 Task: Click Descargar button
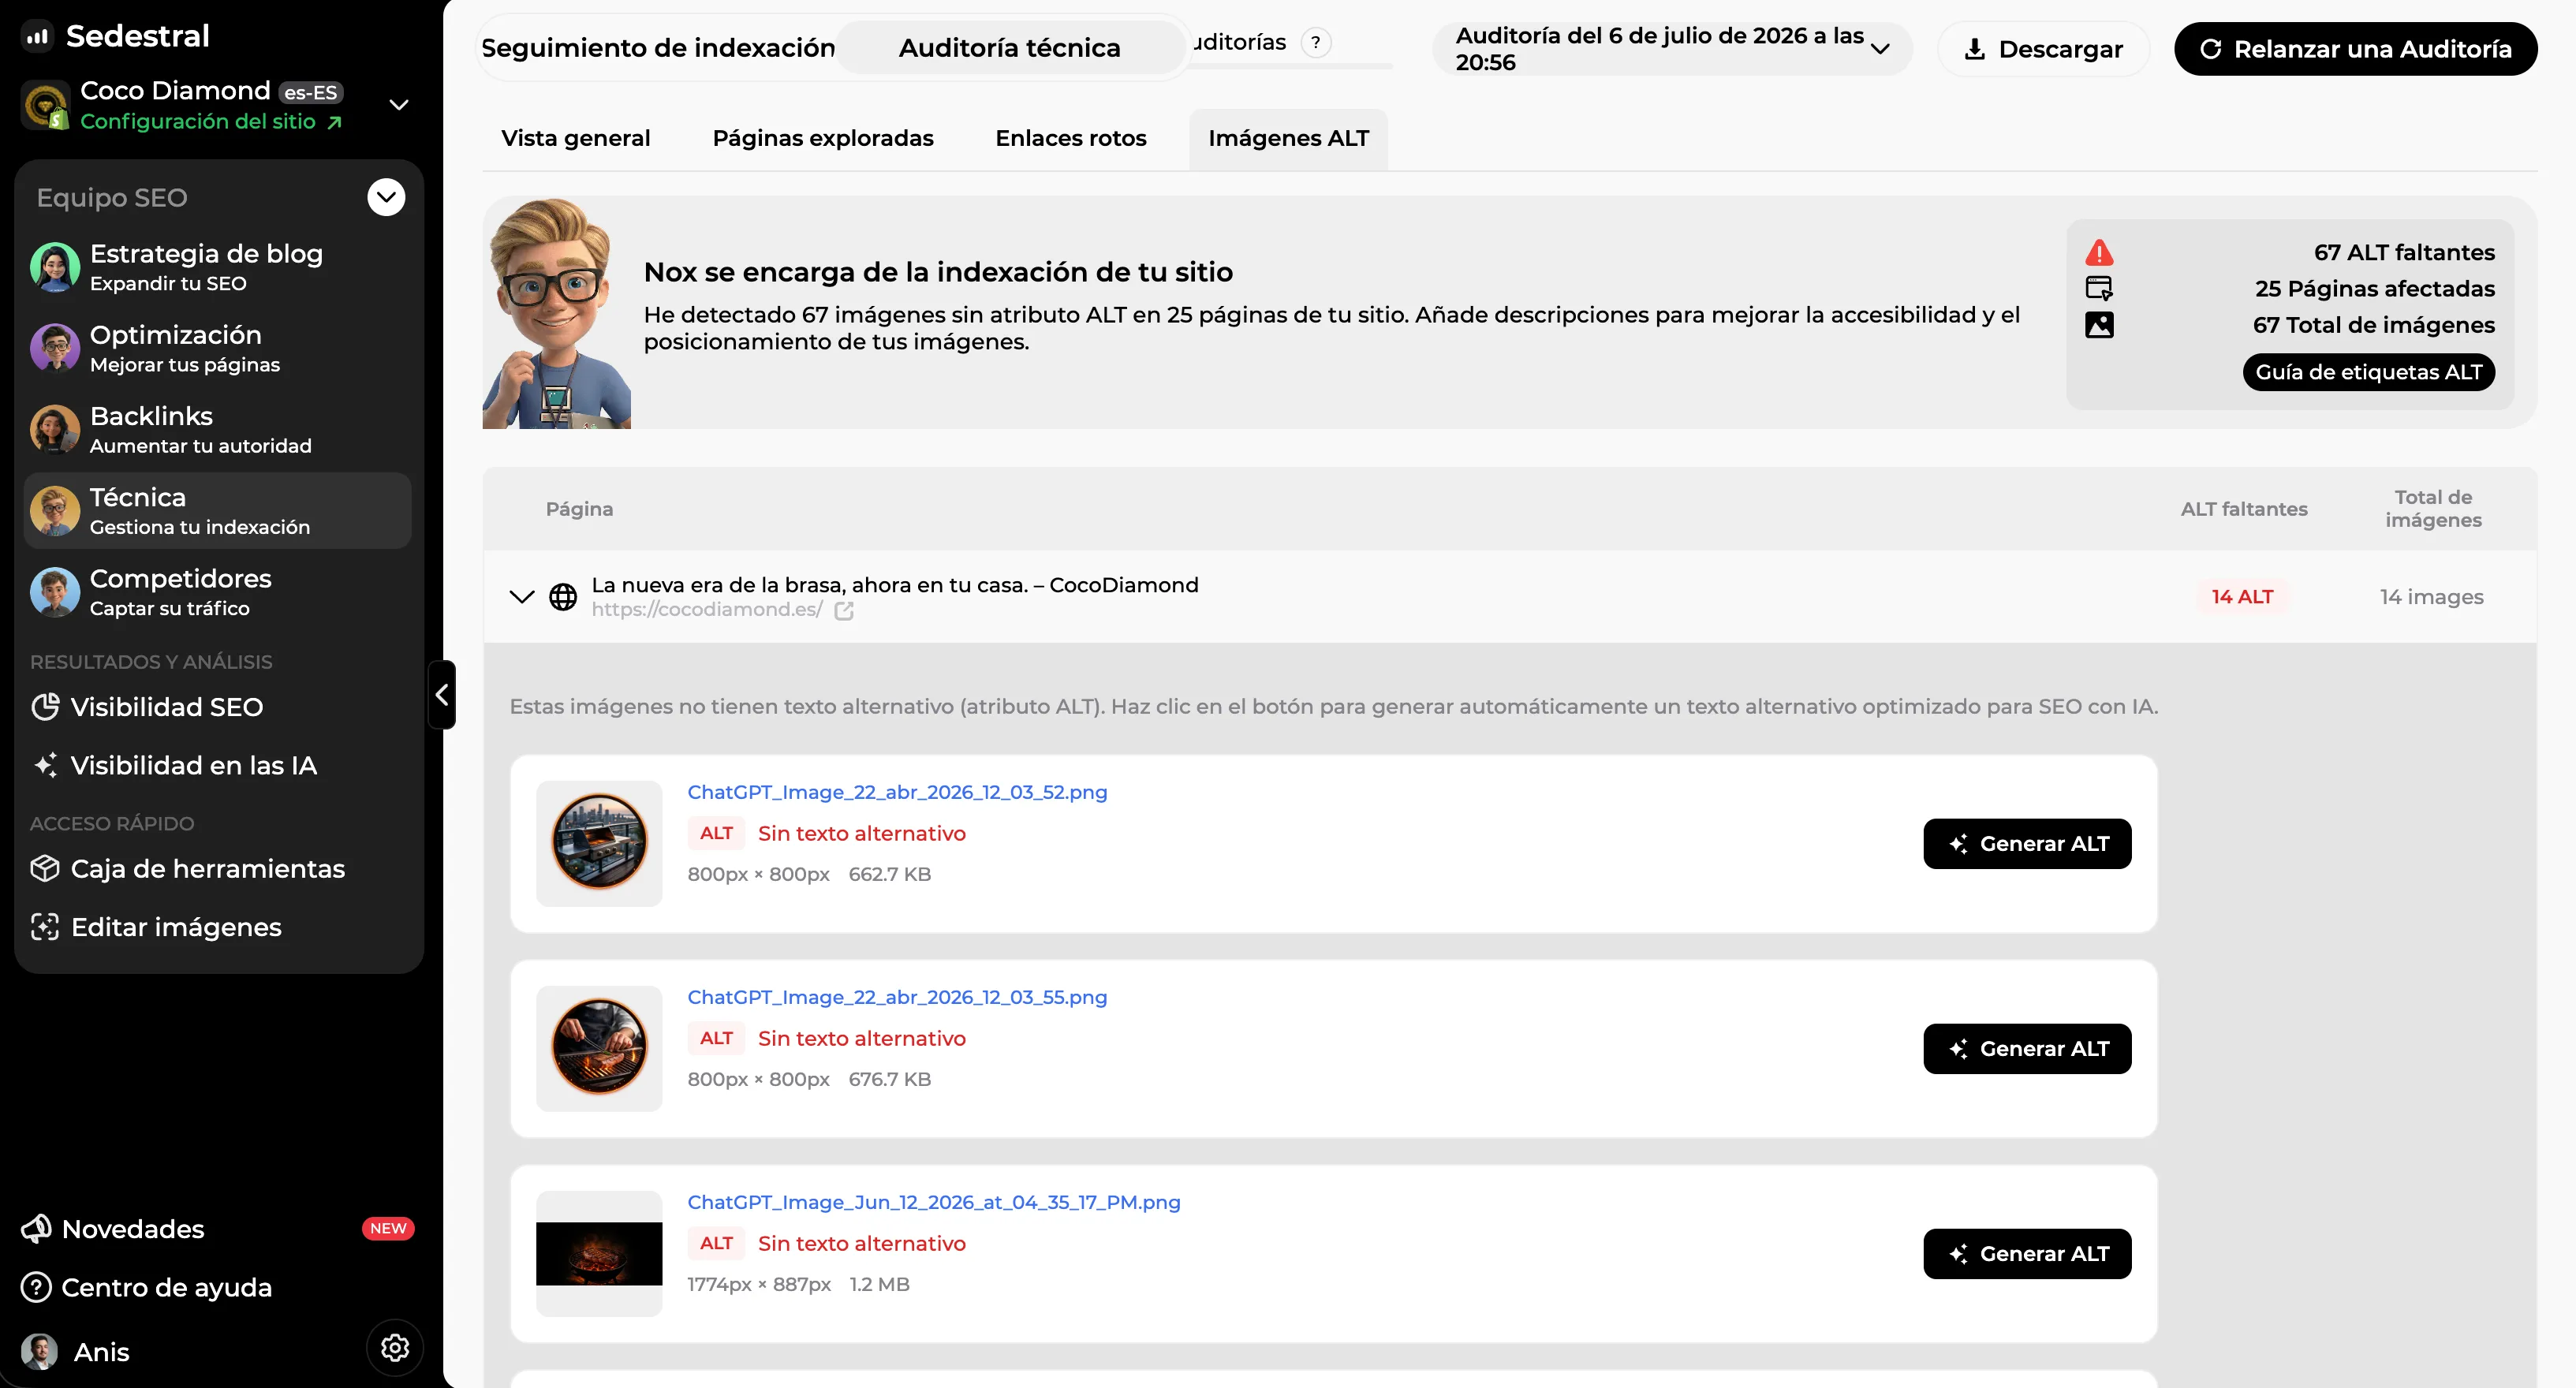(x=2043, y=49)
